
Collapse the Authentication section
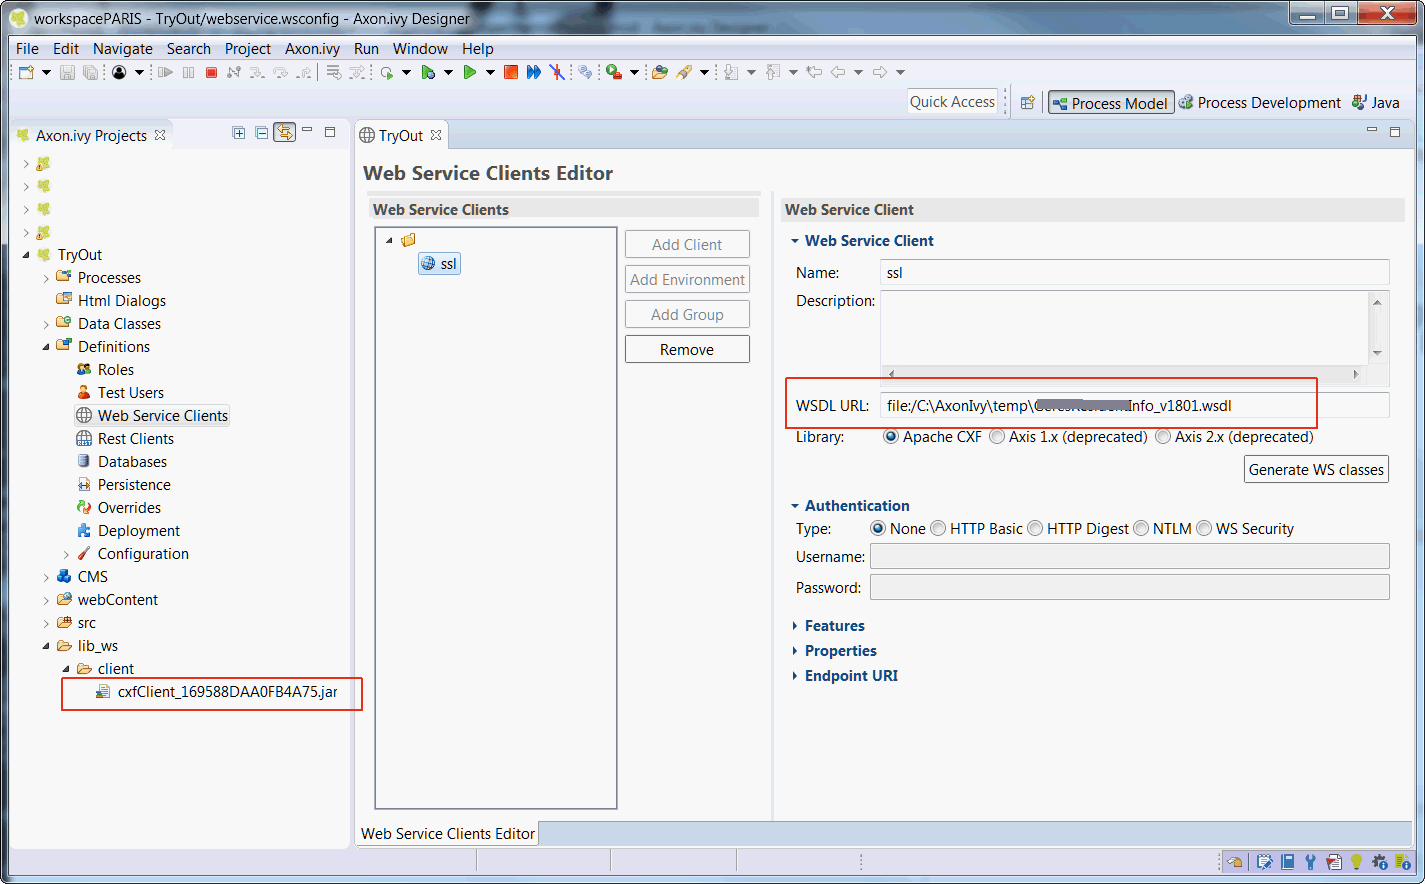[795, 506]
